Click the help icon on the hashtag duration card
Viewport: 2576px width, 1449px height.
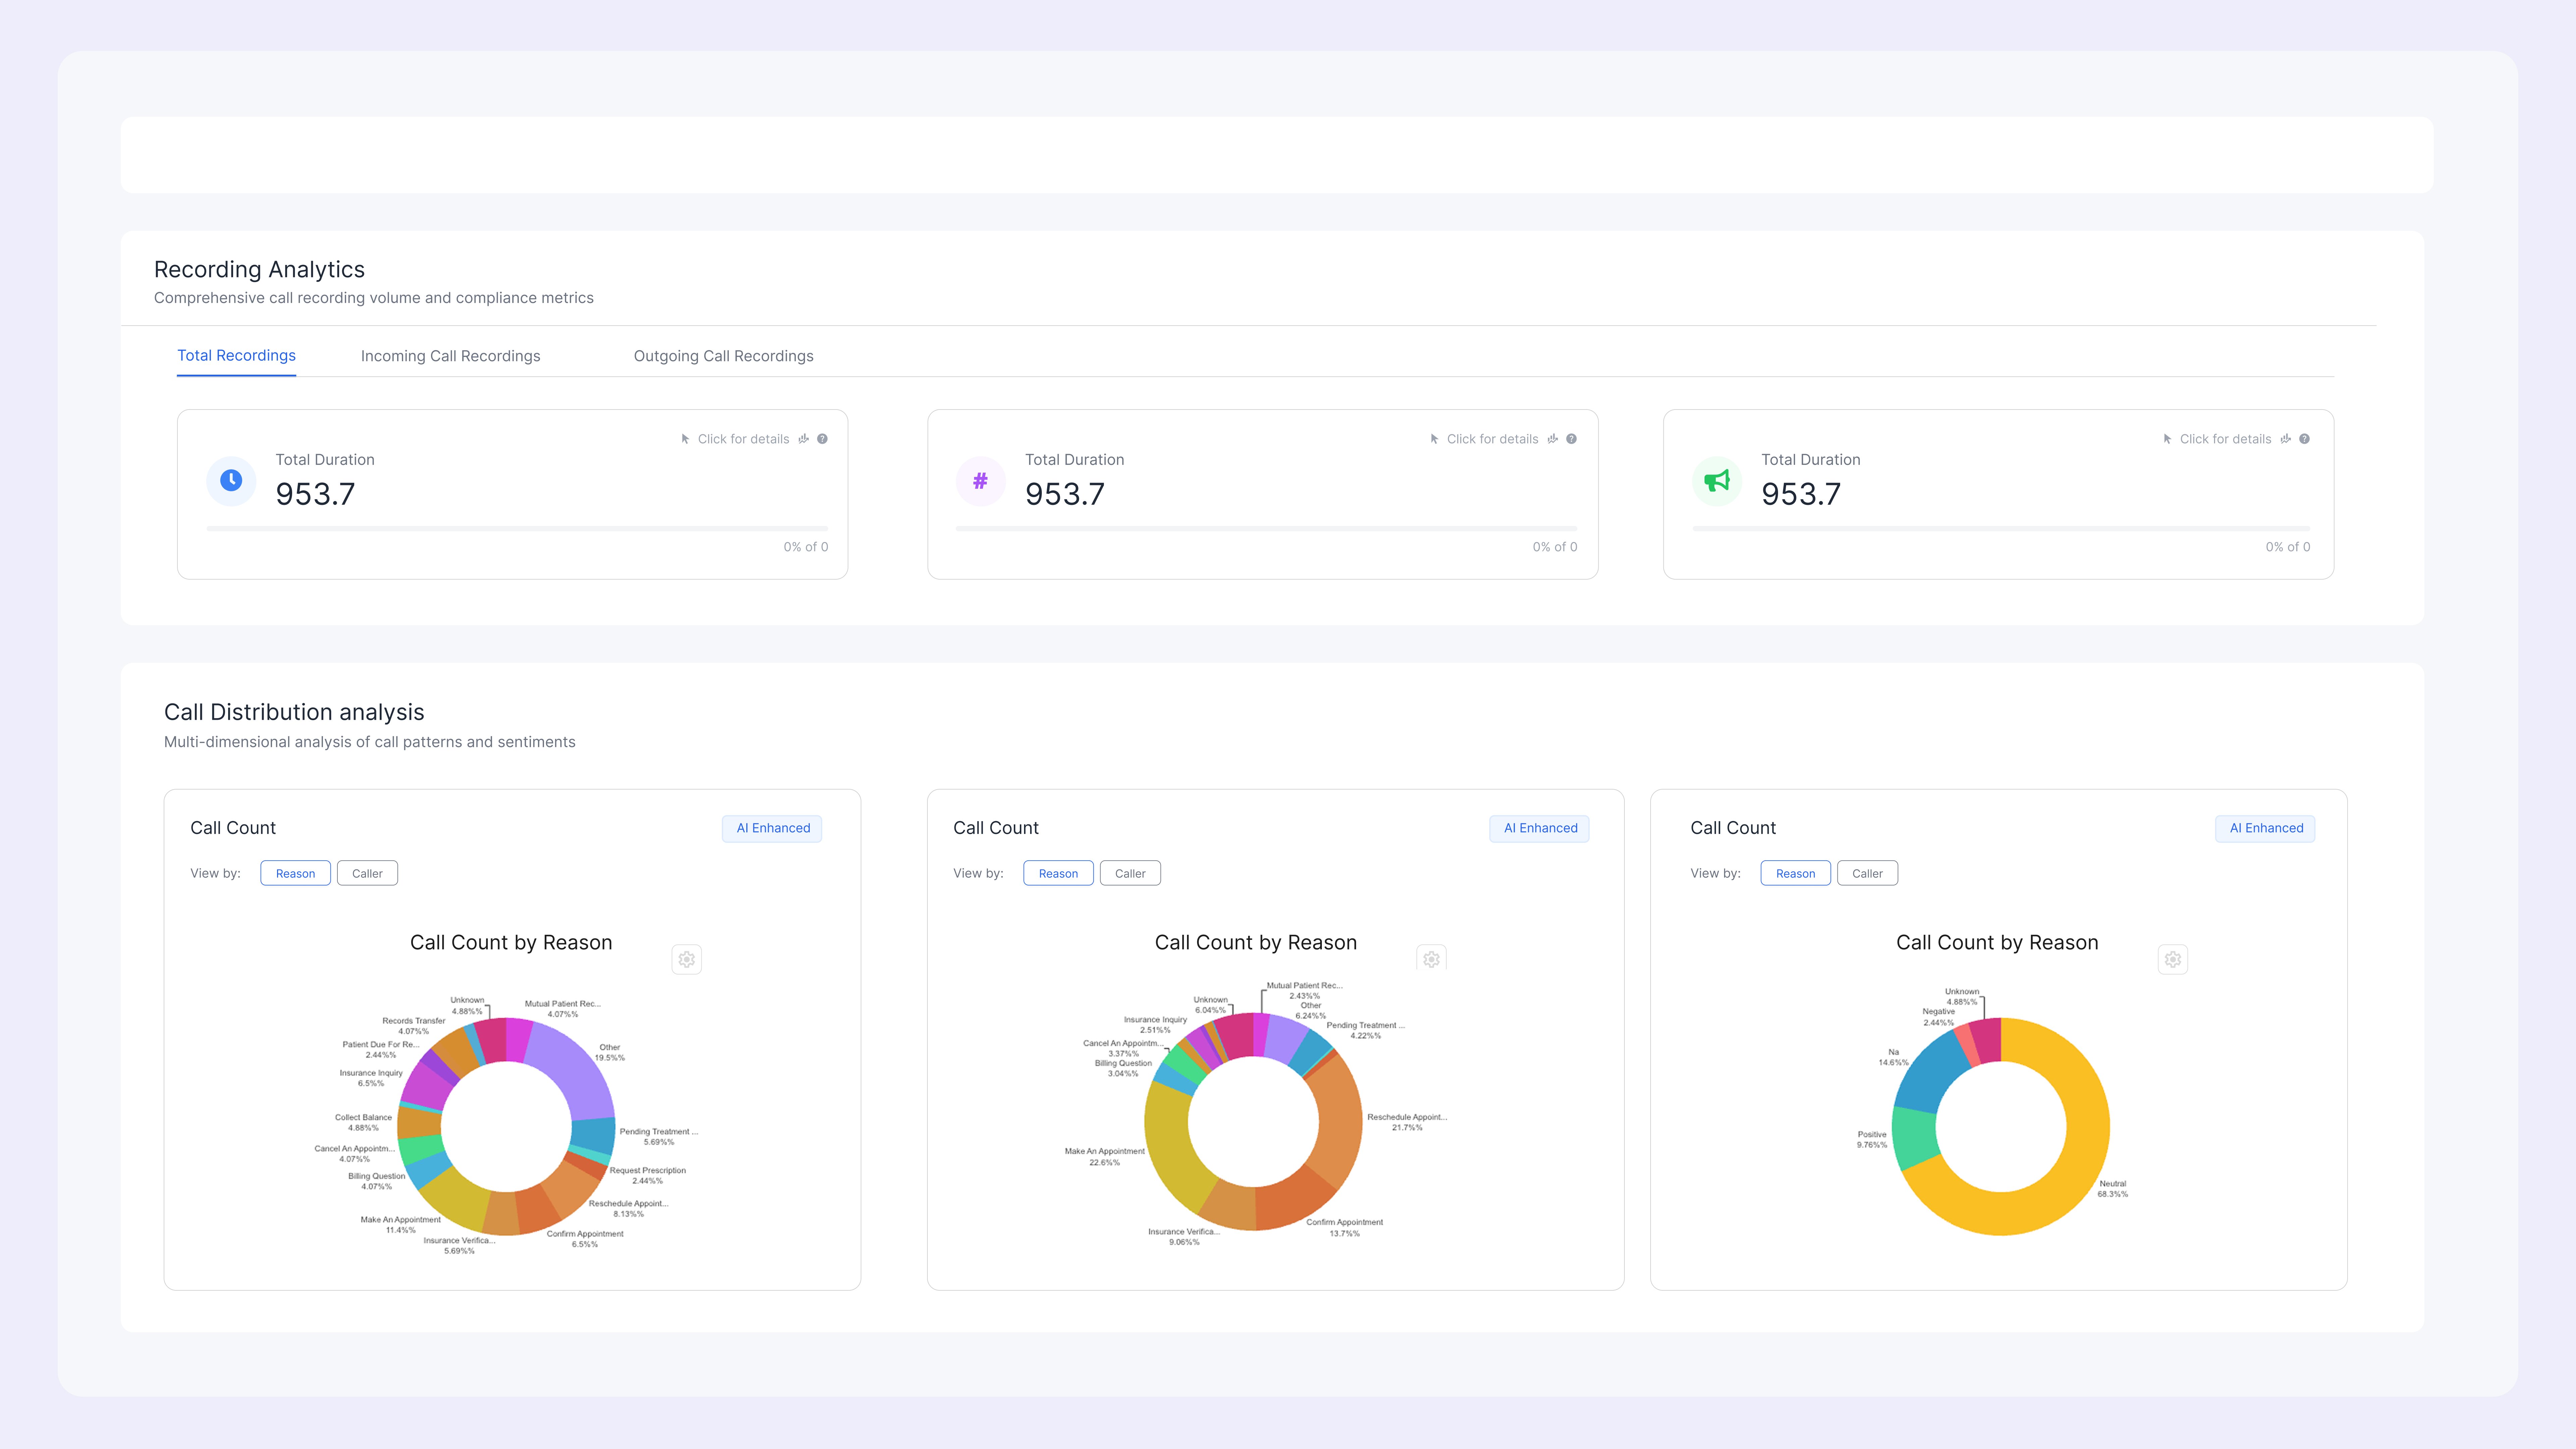click(x=1571, y=439)
